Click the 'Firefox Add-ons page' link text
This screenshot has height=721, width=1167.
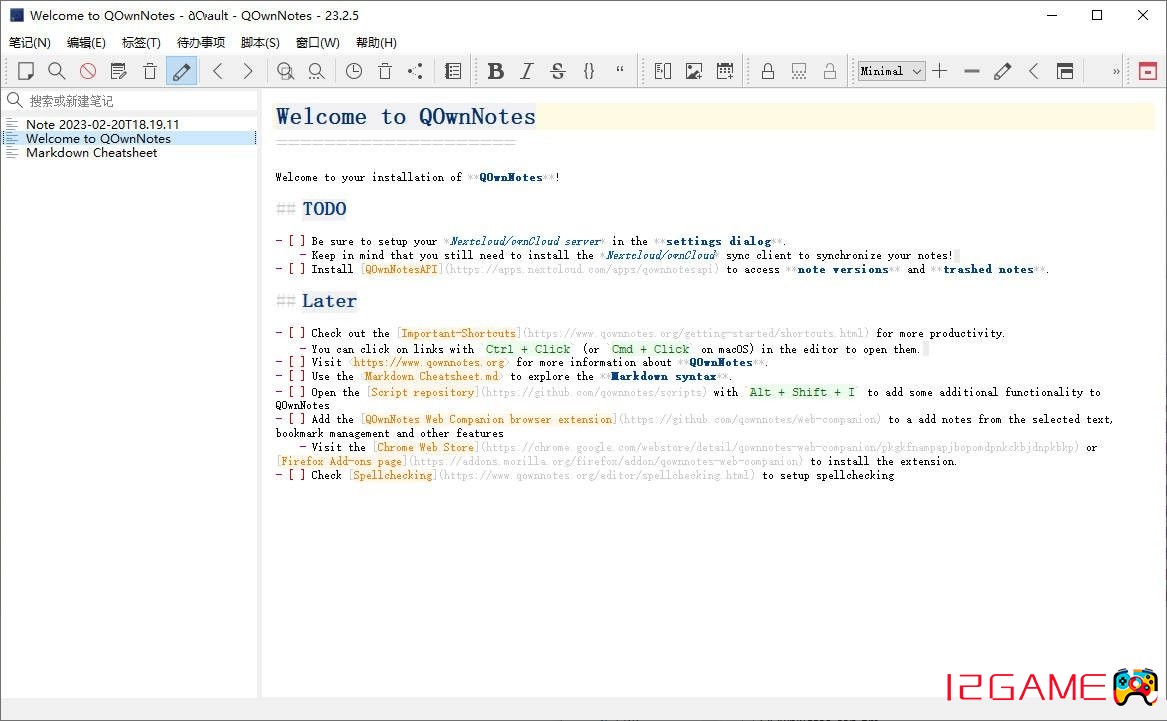coord(342,461)
